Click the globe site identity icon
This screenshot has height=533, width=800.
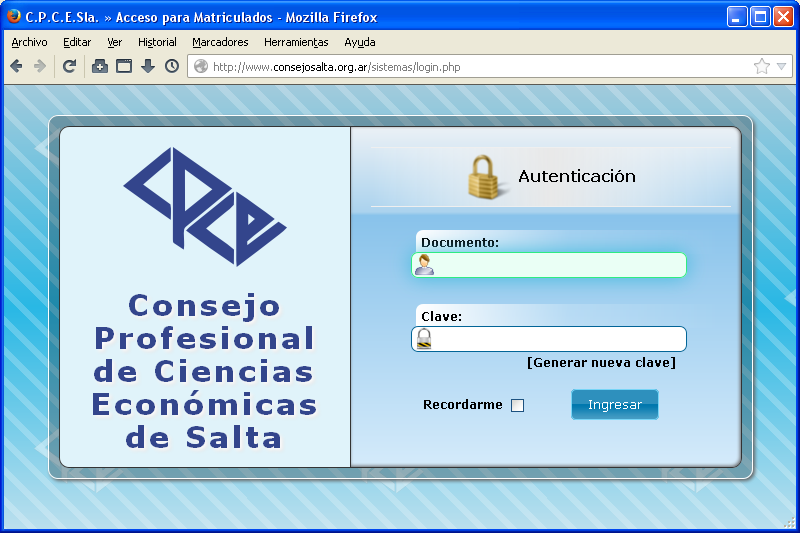coord(201,67)
